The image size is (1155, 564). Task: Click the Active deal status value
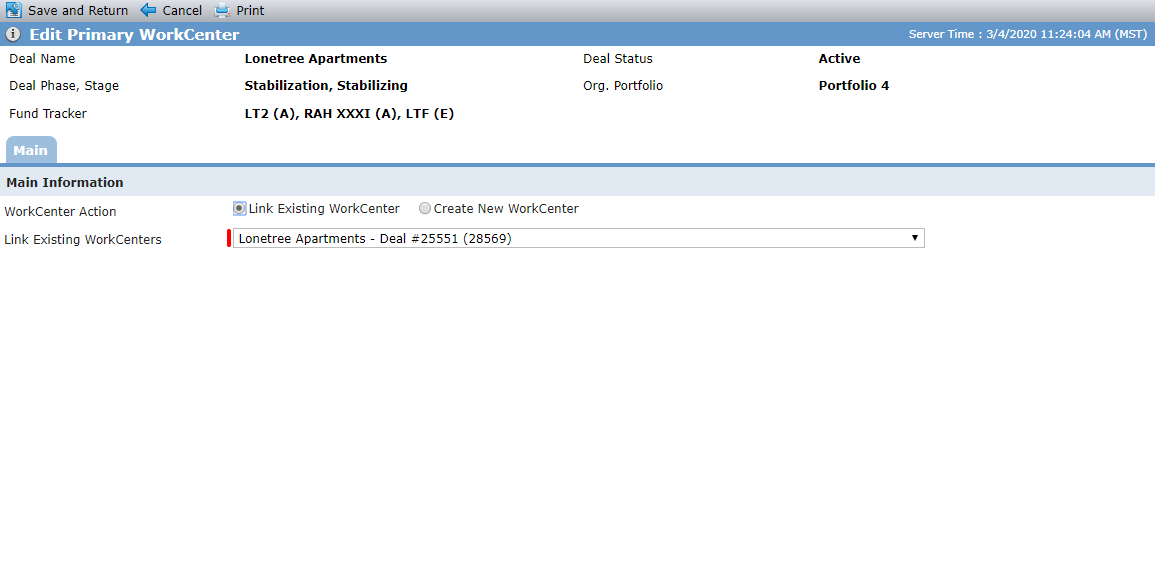point(839,59)
